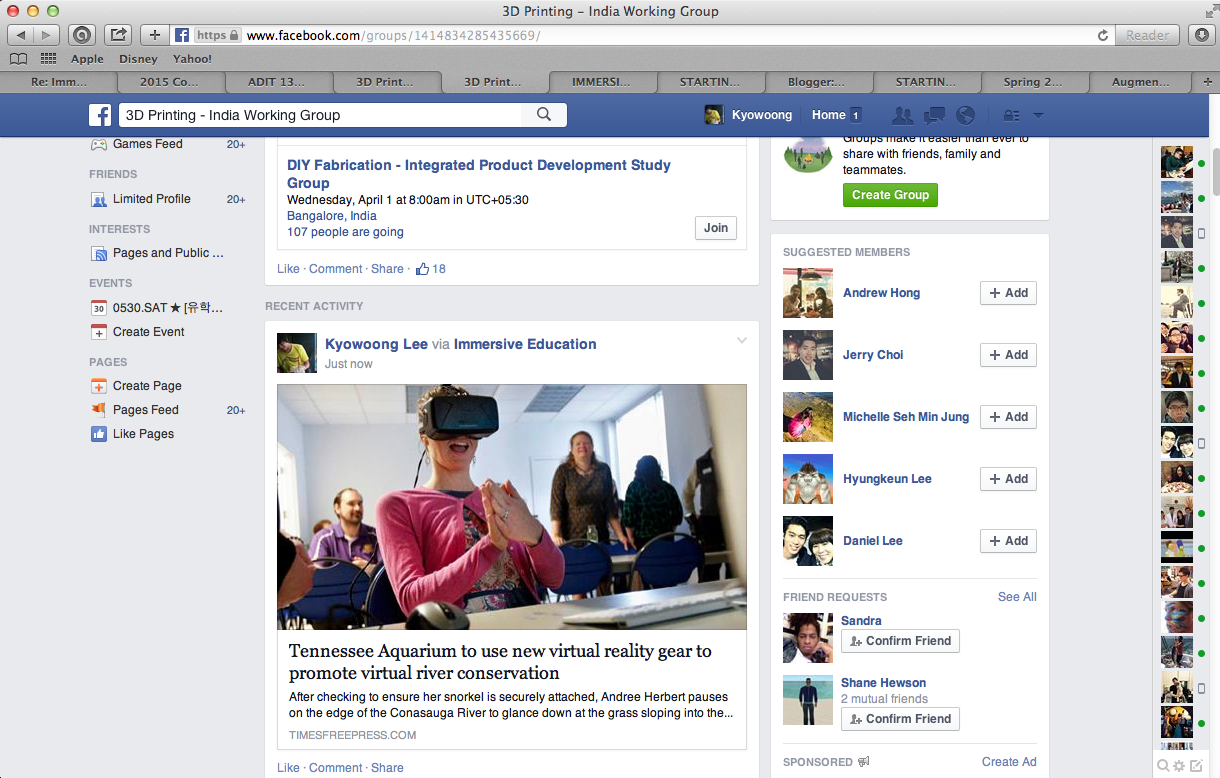Click the Reader button
This screenshot has width=1220, height=778.
click(1147, 35)
